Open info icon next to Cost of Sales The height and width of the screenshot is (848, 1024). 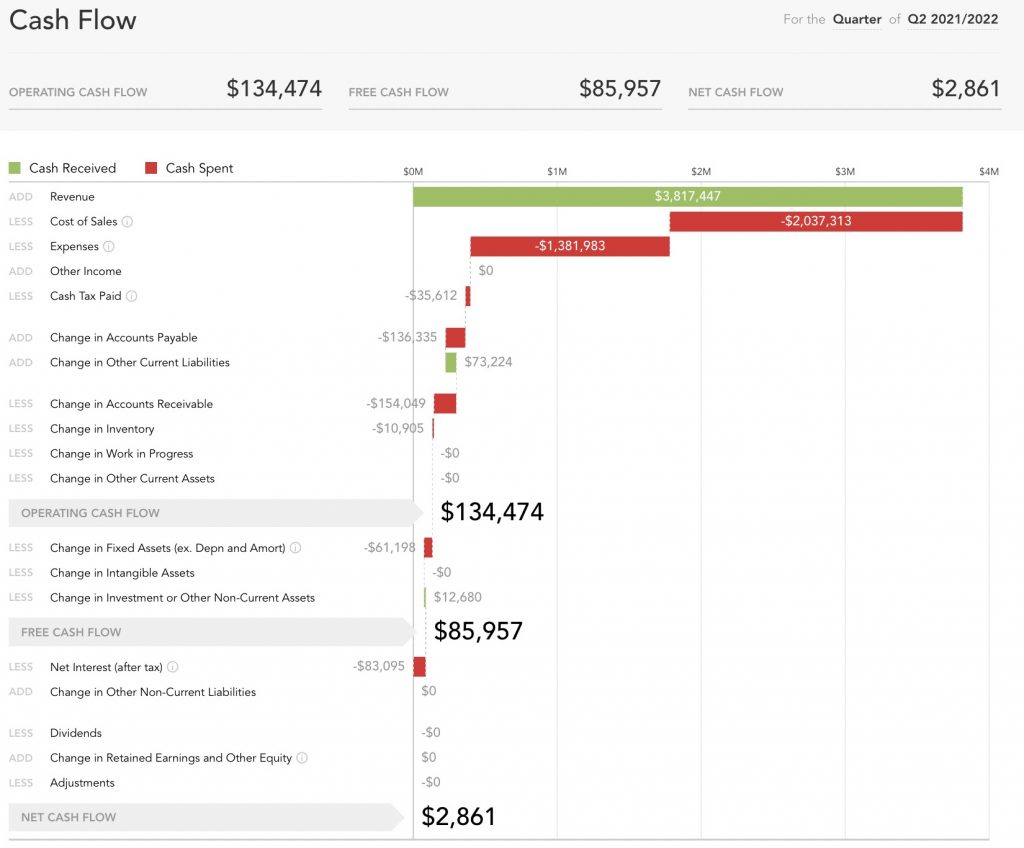pos(127,221)
